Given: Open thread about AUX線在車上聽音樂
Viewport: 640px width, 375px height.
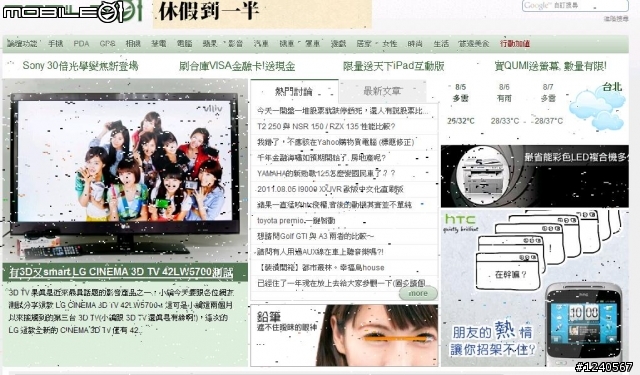Looking at the screenshot, I should (x=320, y=252).
